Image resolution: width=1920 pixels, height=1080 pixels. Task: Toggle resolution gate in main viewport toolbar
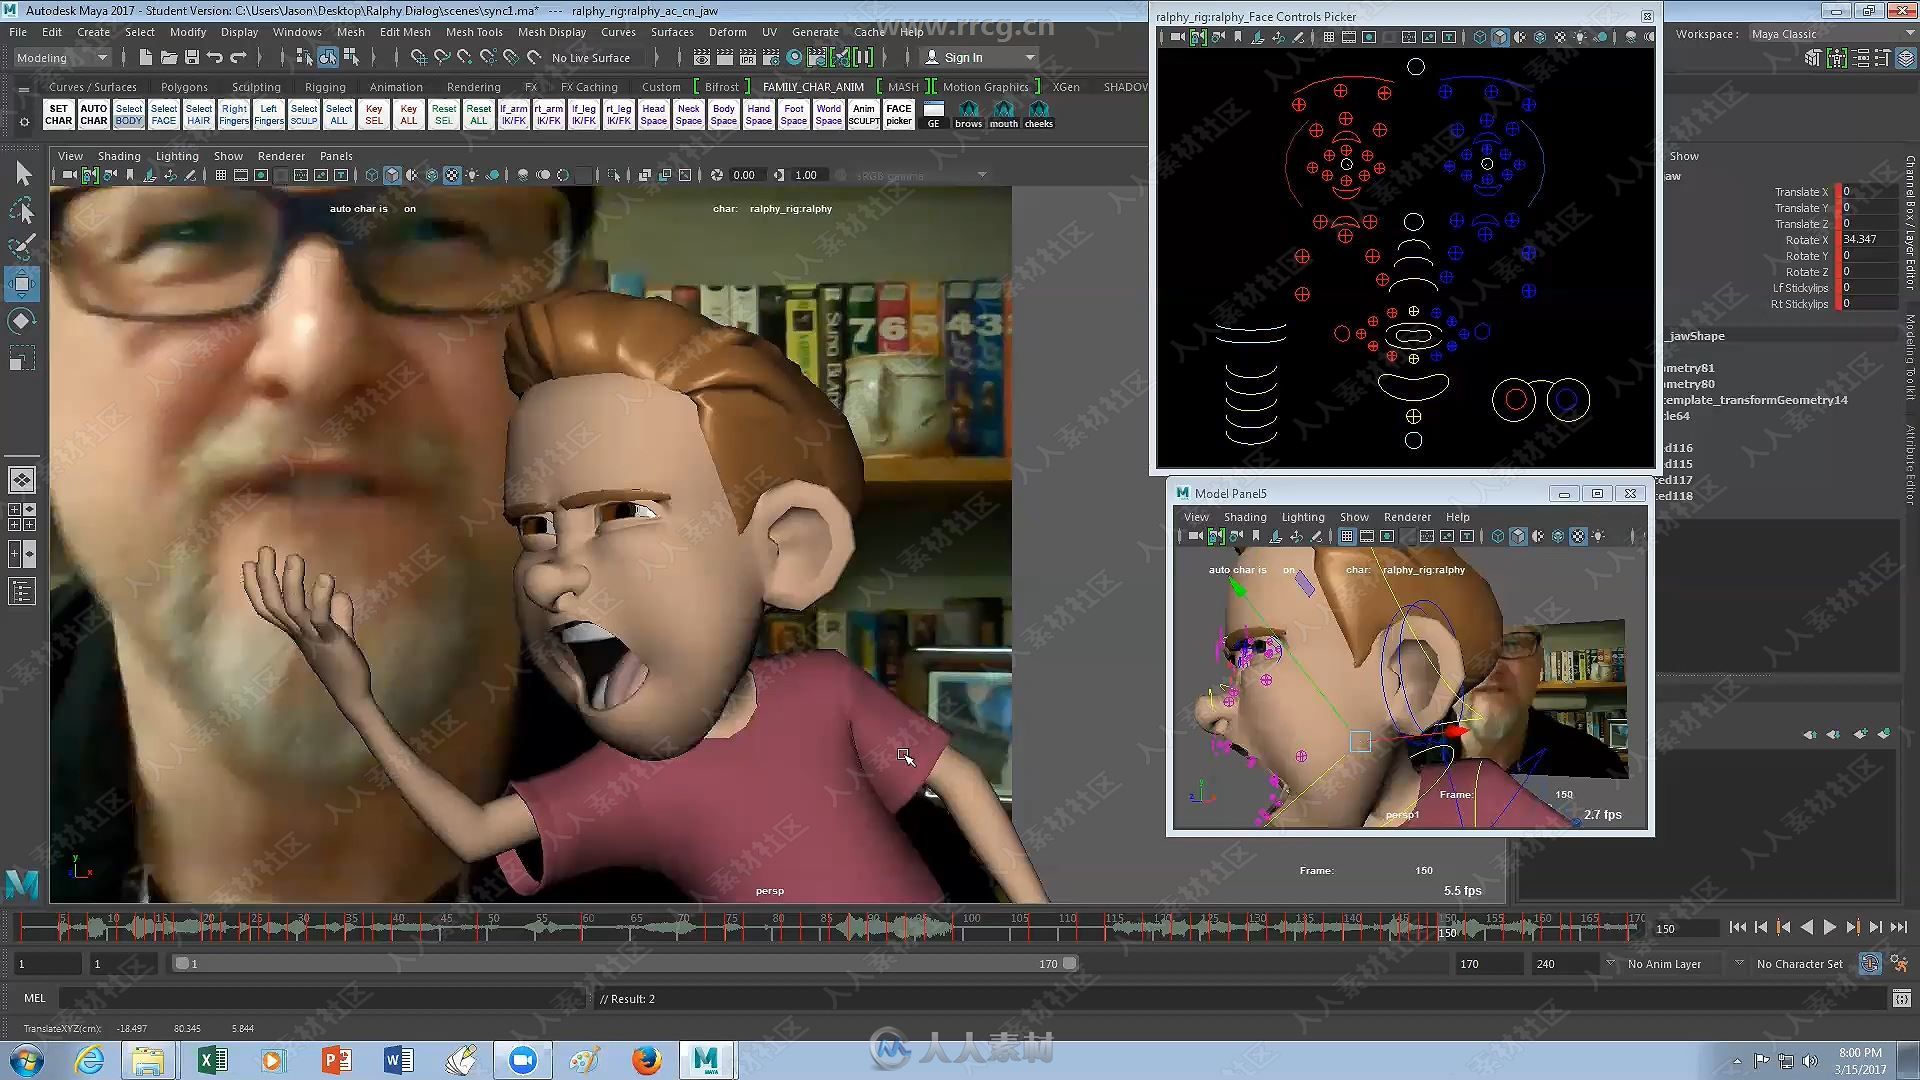tap(261, 175)
